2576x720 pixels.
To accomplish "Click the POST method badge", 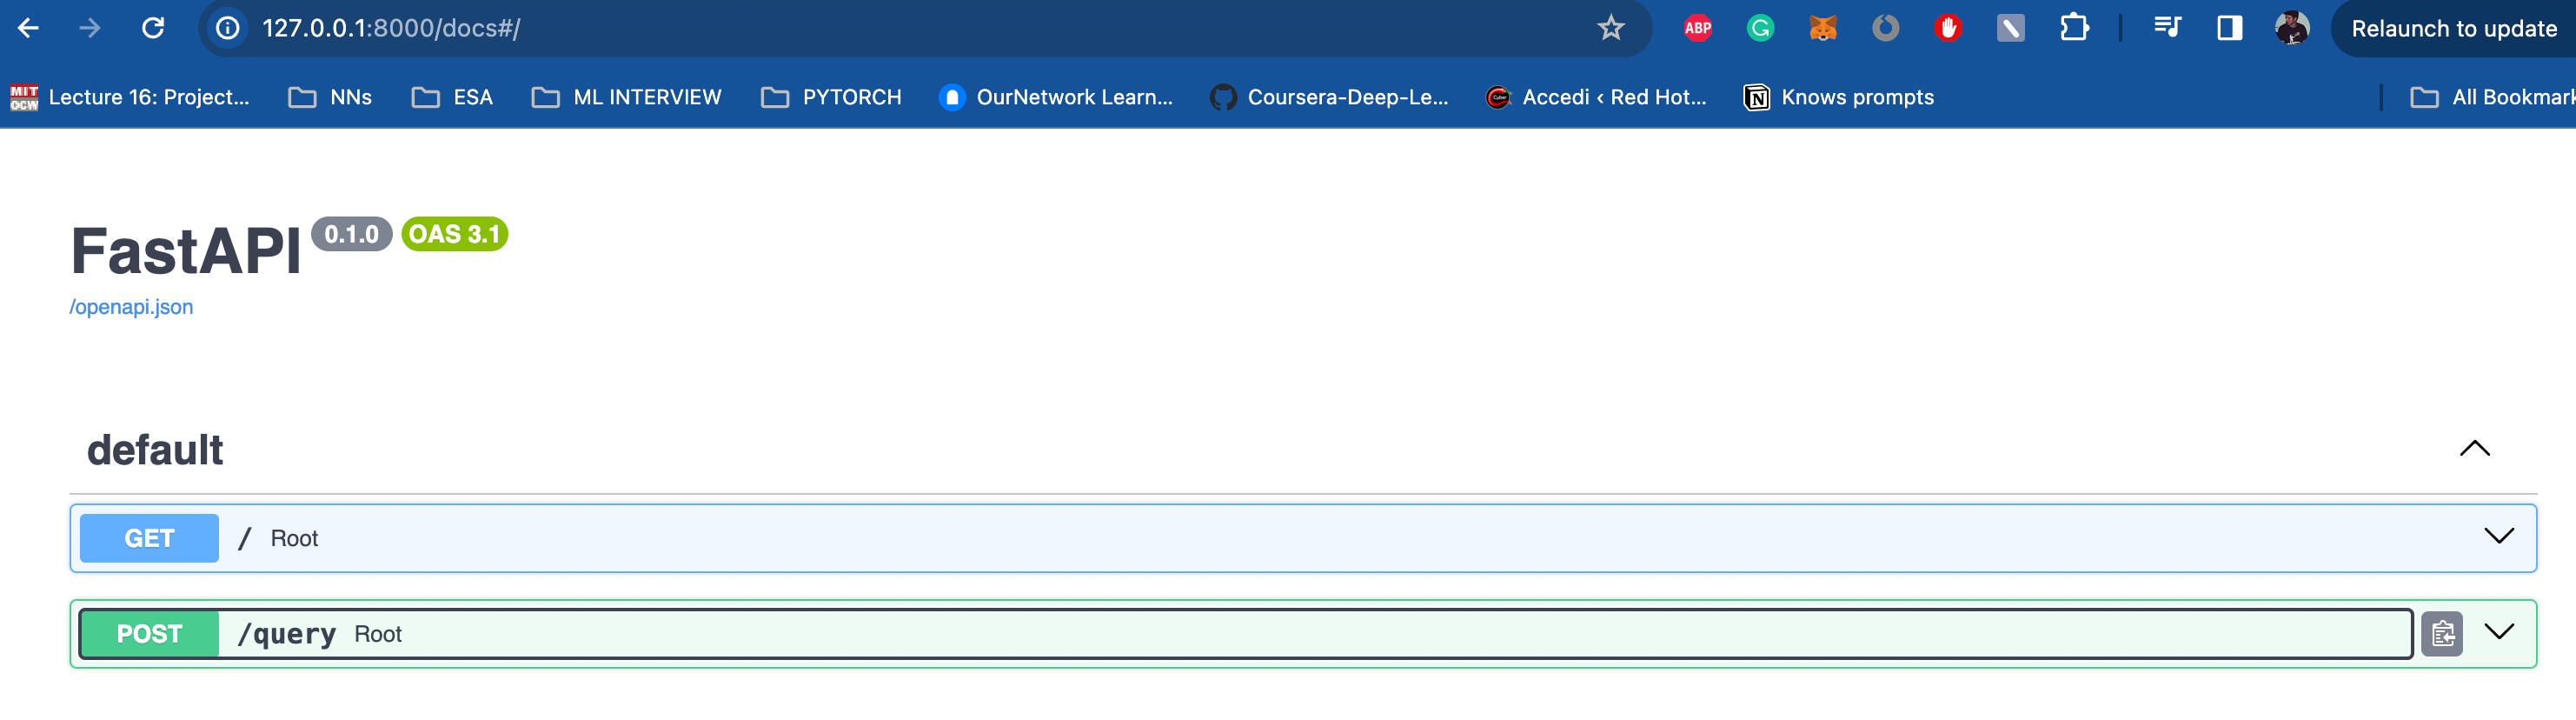I will (149, 634).
